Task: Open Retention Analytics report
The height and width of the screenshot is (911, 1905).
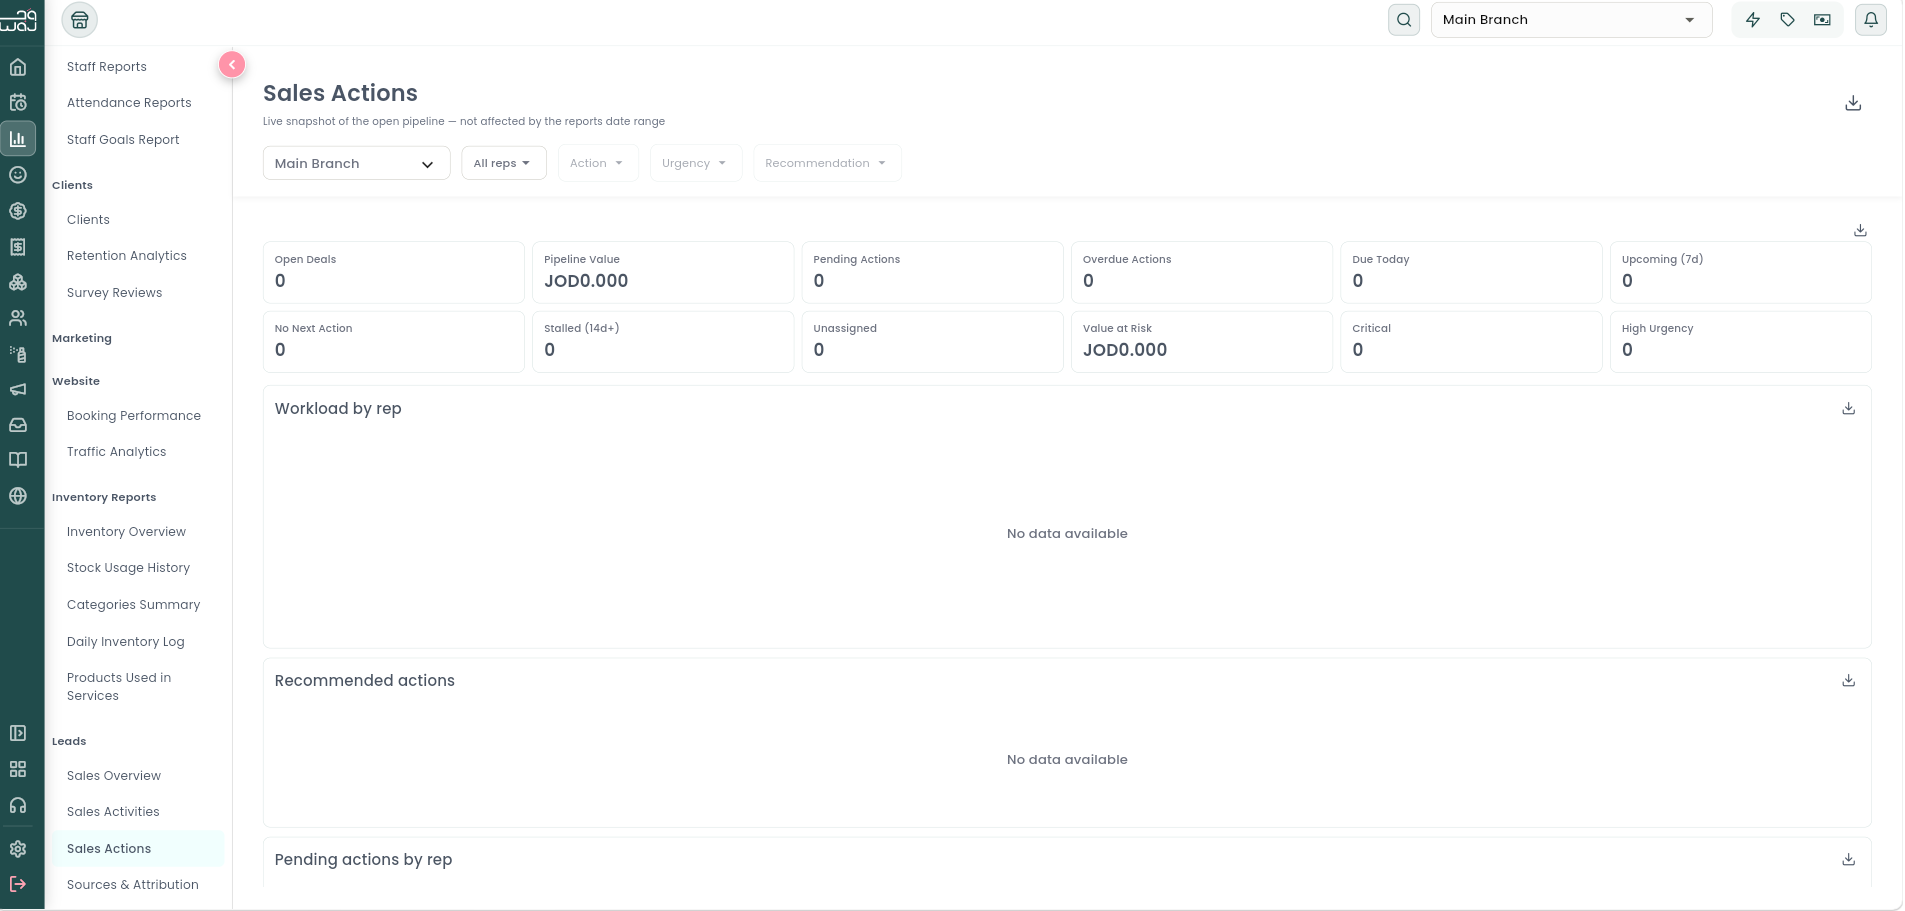Action: [127, 256]
